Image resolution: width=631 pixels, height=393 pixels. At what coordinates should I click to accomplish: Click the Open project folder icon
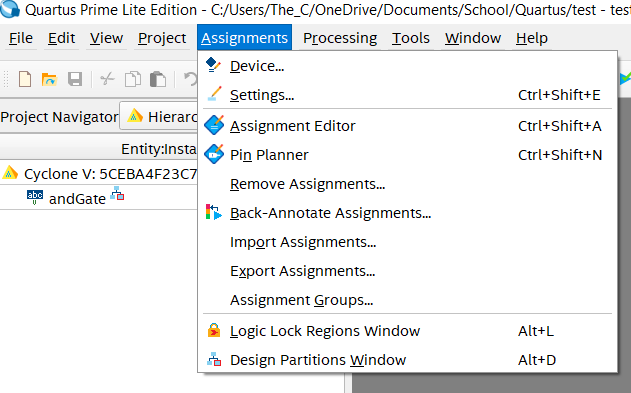[49, 79]
